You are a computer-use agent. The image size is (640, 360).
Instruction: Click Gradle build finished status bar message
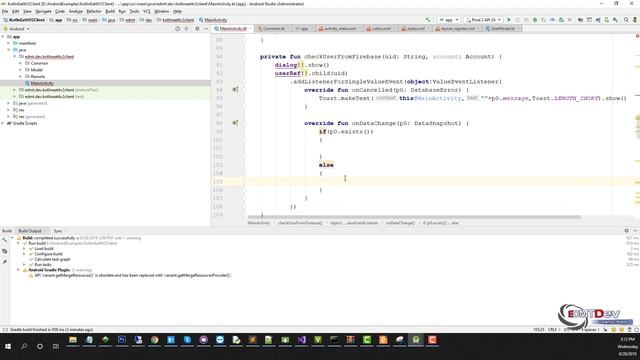(x=51, y=329)
